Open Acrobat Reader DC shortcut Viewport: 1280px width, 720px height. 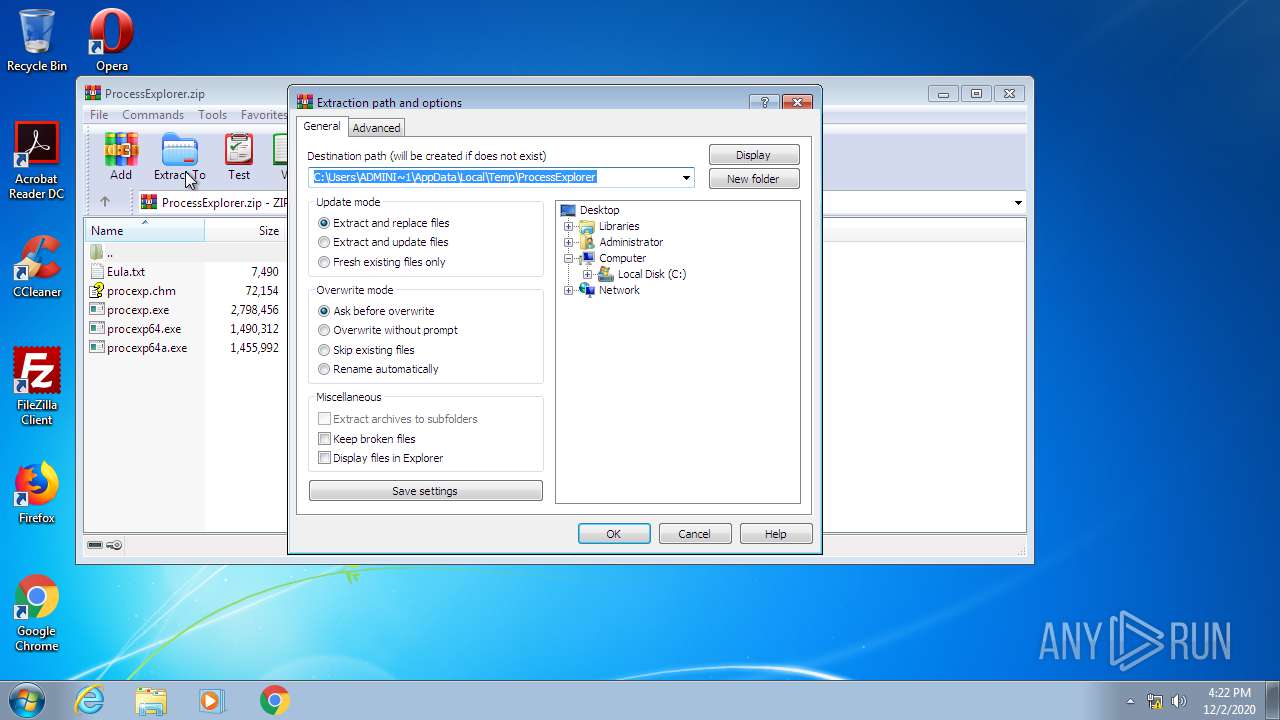pyautogui.click(x=37, y=161)
